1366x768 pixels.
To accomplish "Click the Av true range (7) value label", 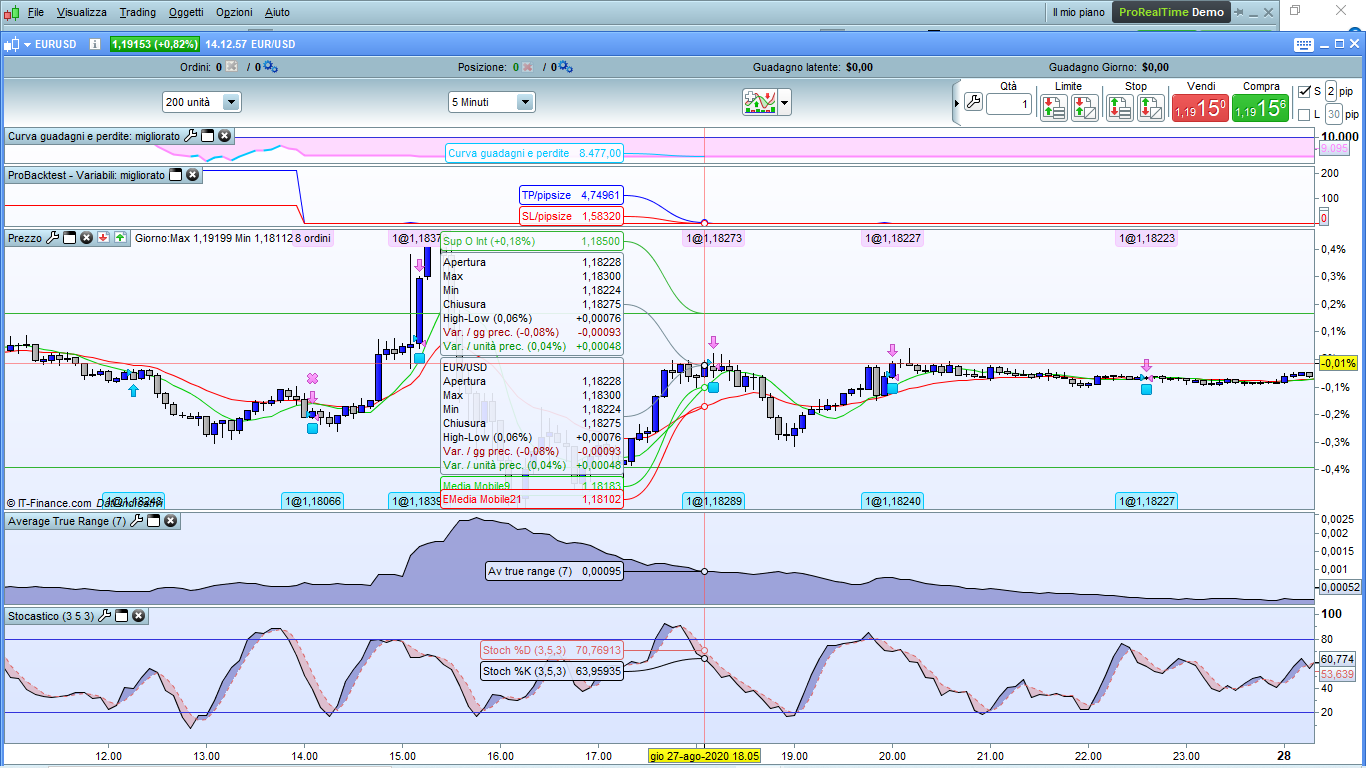I will (554, 571).
